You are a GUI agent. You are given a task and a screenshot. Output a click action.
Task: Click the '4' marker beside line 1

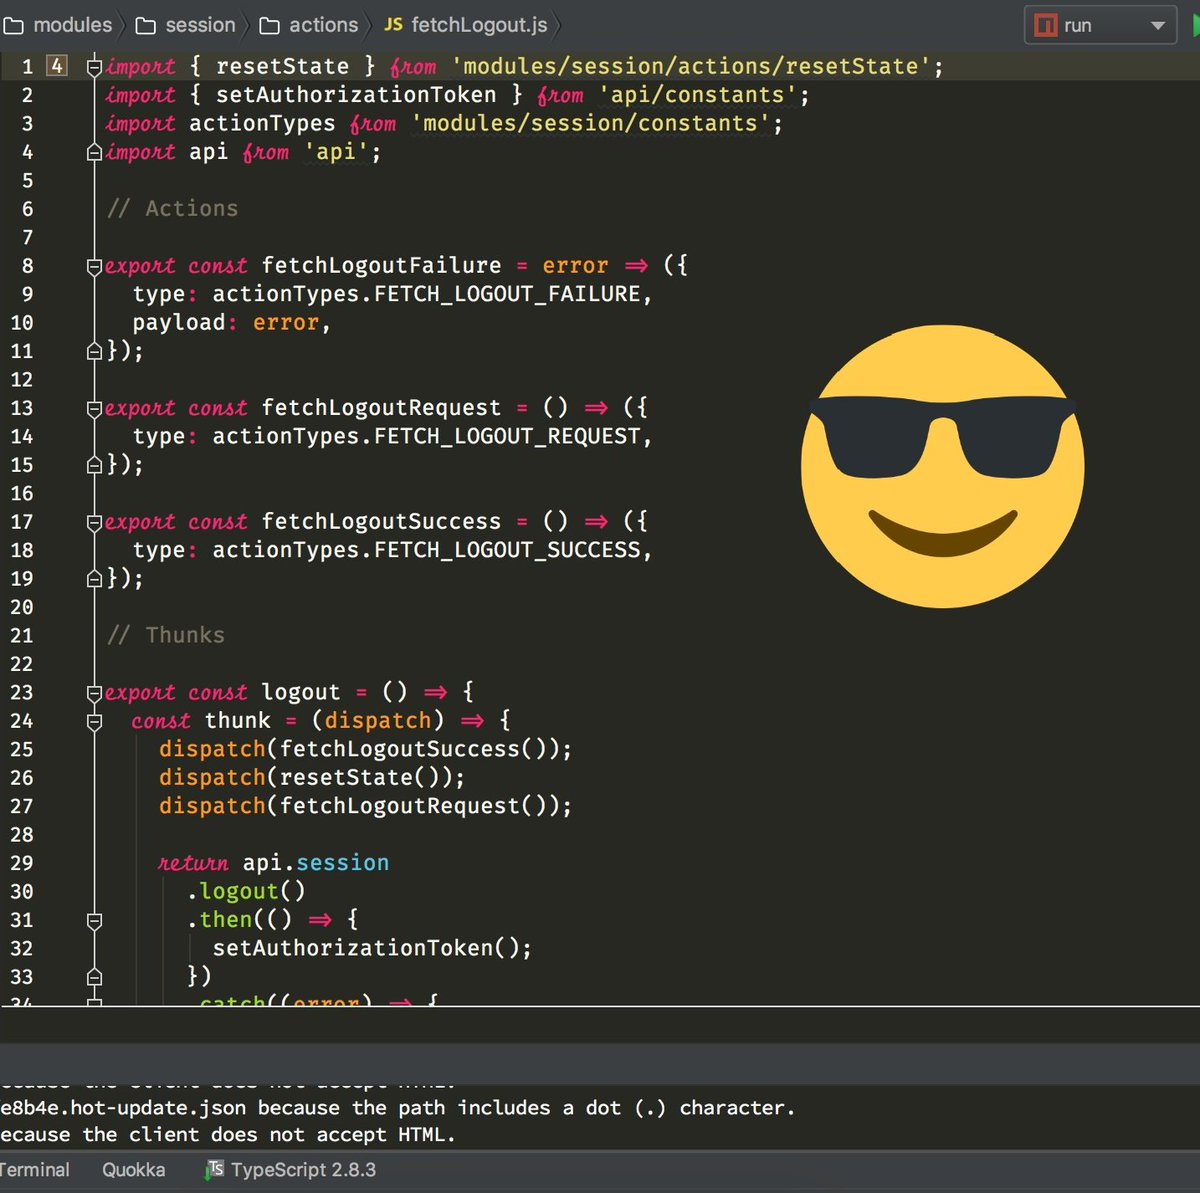[x=57, y=66]
